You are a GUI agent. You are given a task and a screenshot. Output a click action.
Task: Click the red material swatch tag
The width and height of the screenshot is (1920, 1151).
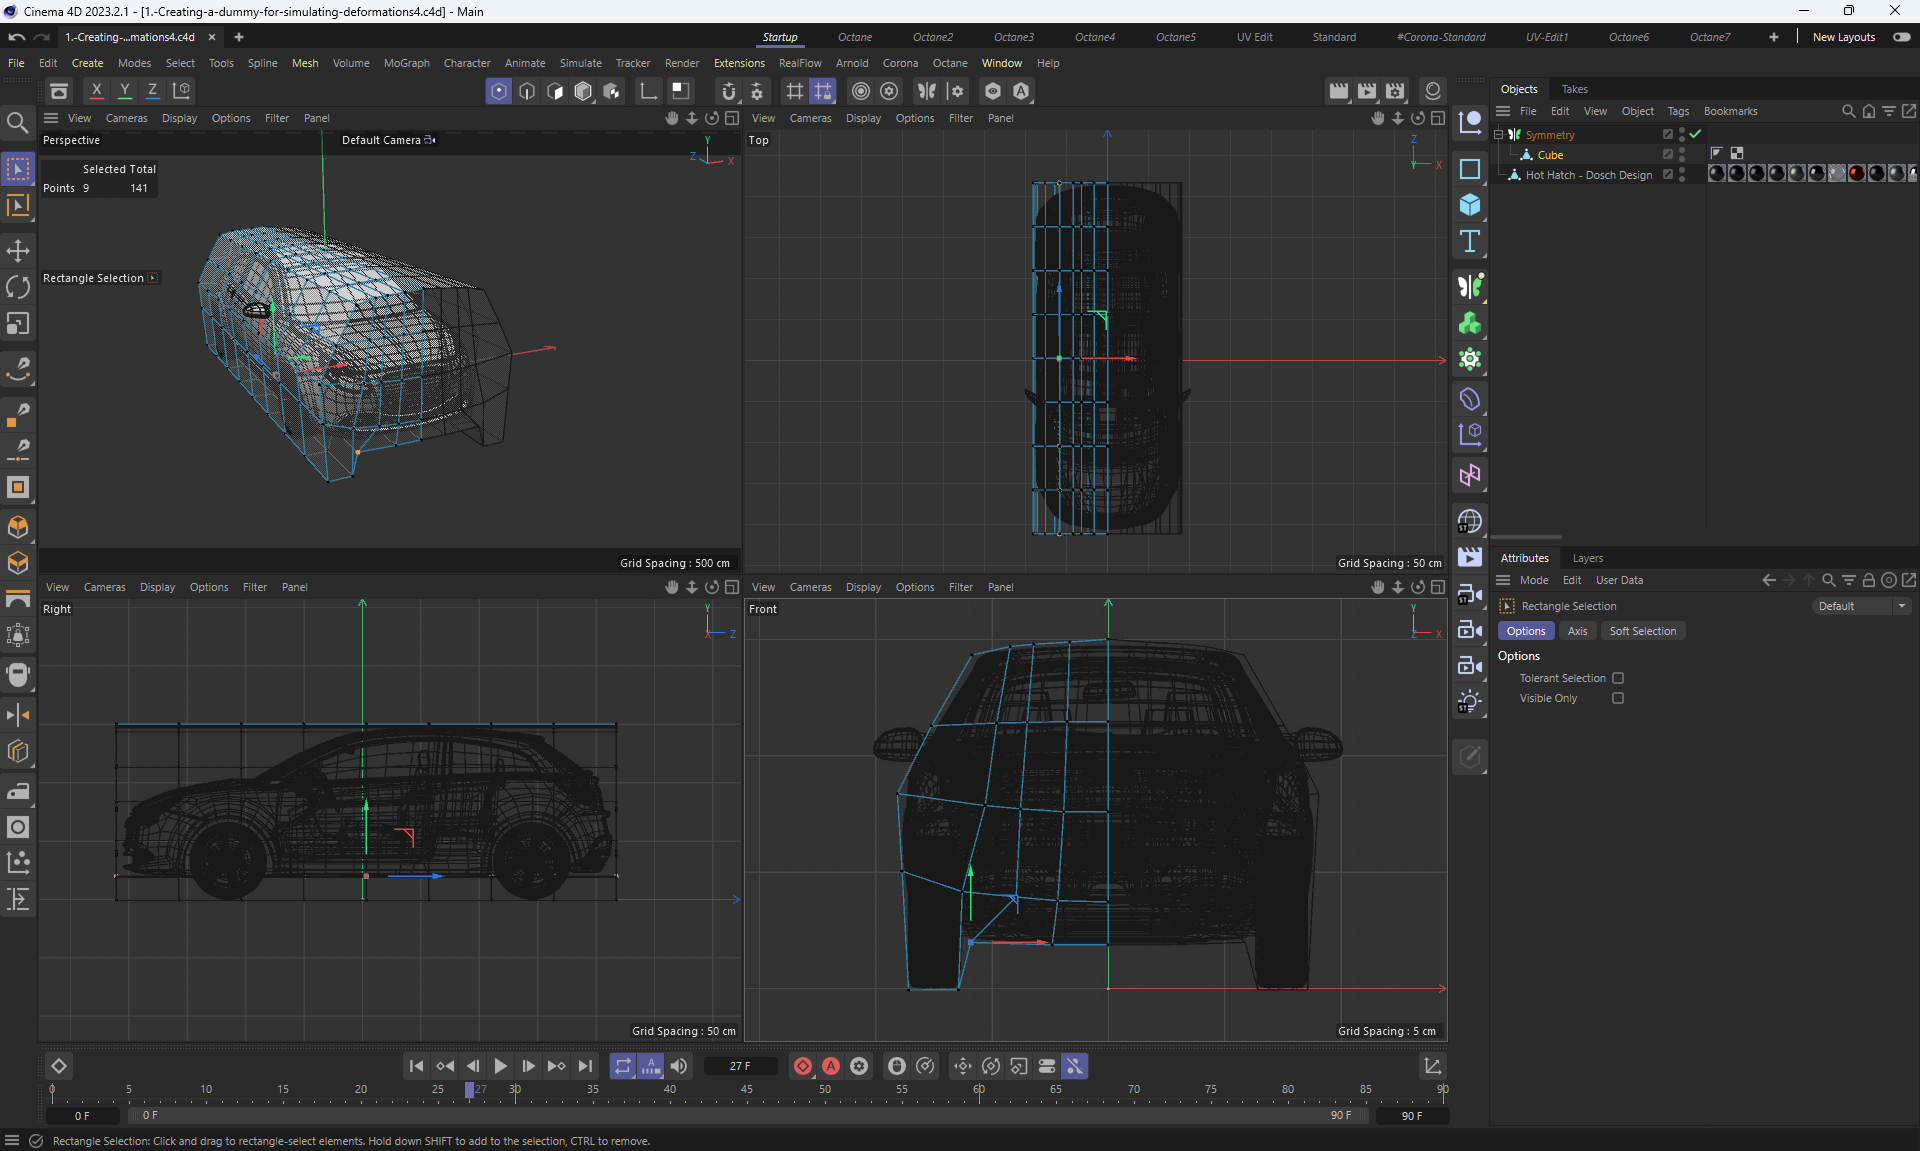[x=1856, y=174]
